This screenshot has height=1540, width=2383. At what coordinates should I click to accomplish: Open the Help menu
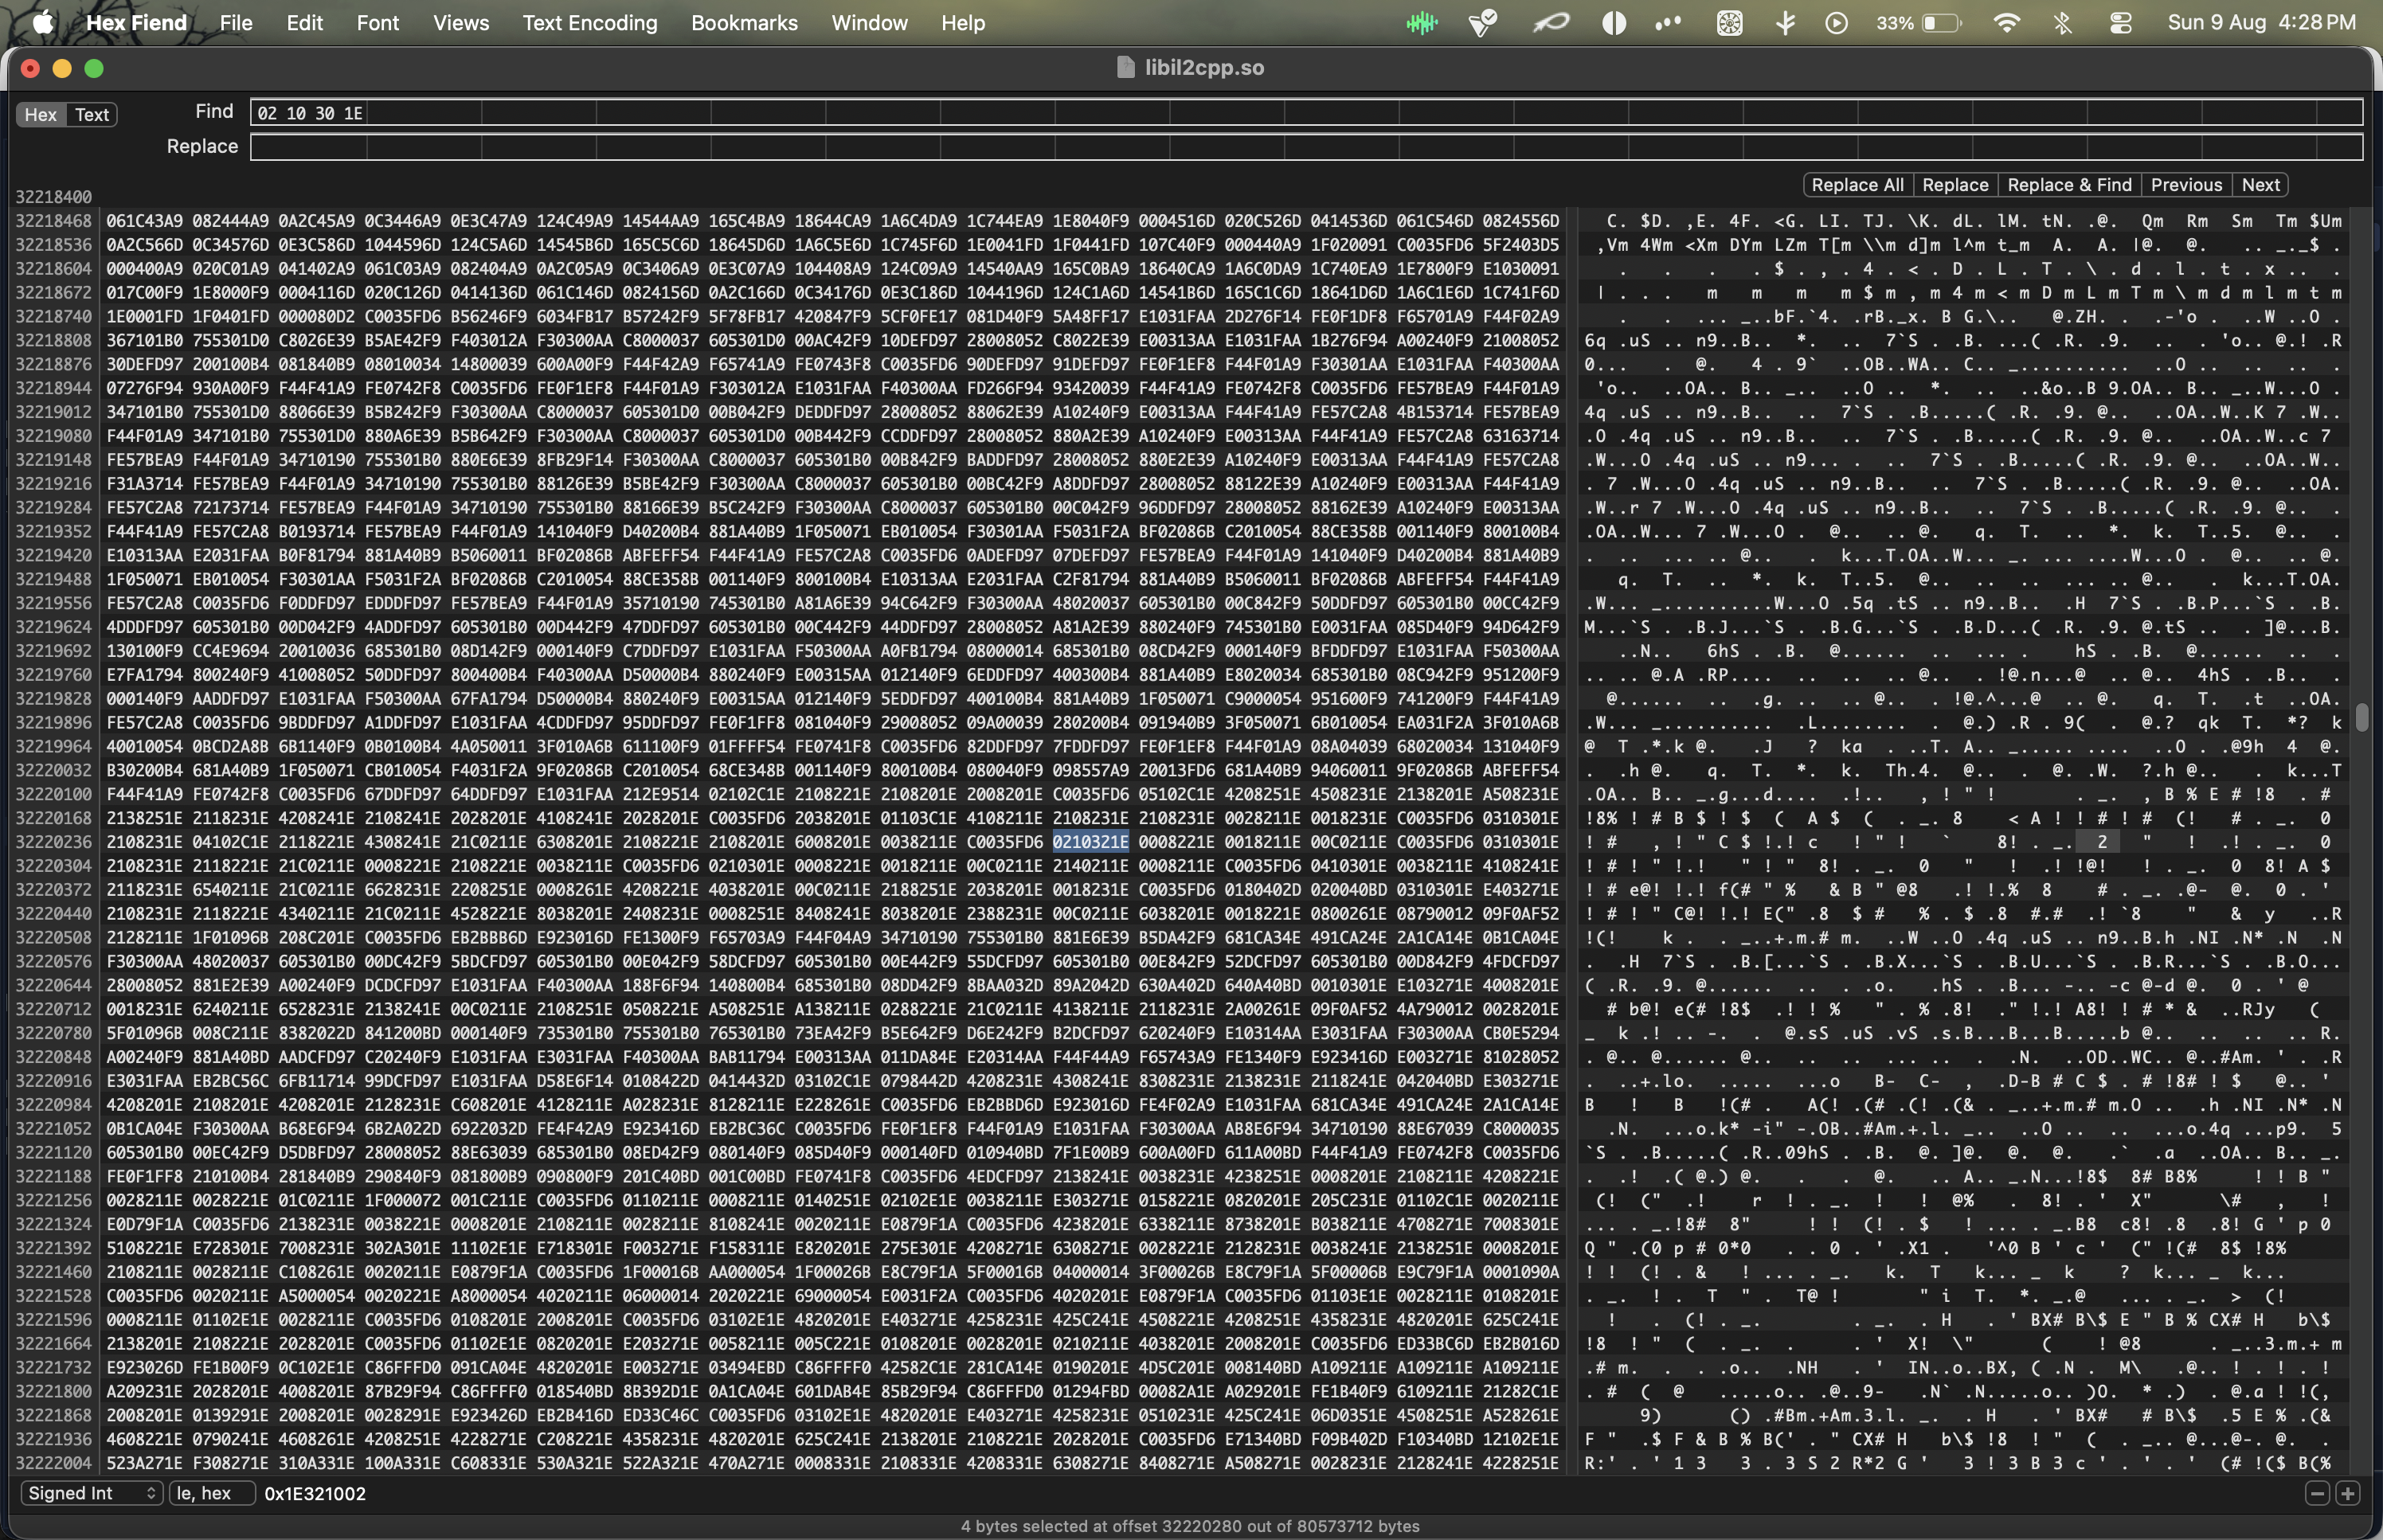click(x=963, y=22)
